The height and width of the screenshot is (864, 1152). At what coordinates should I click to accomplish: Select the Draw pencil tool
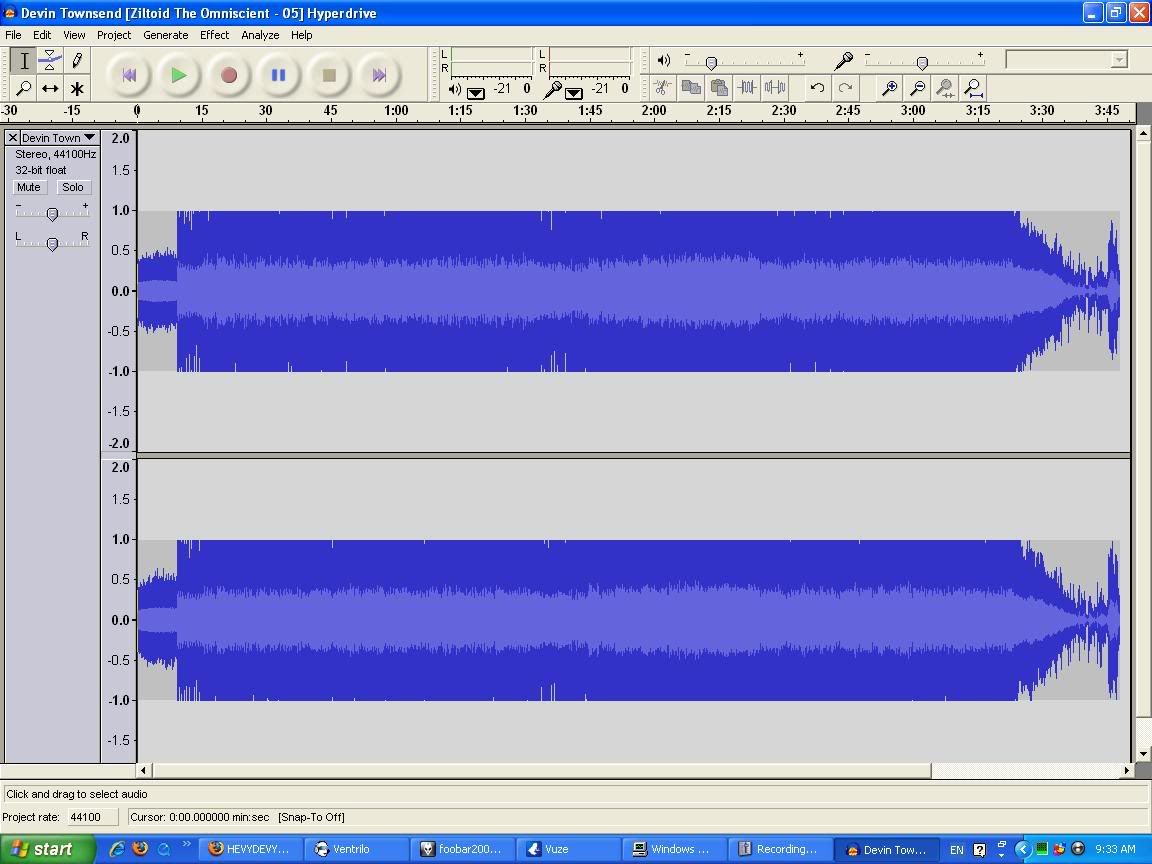click(76, 61)
